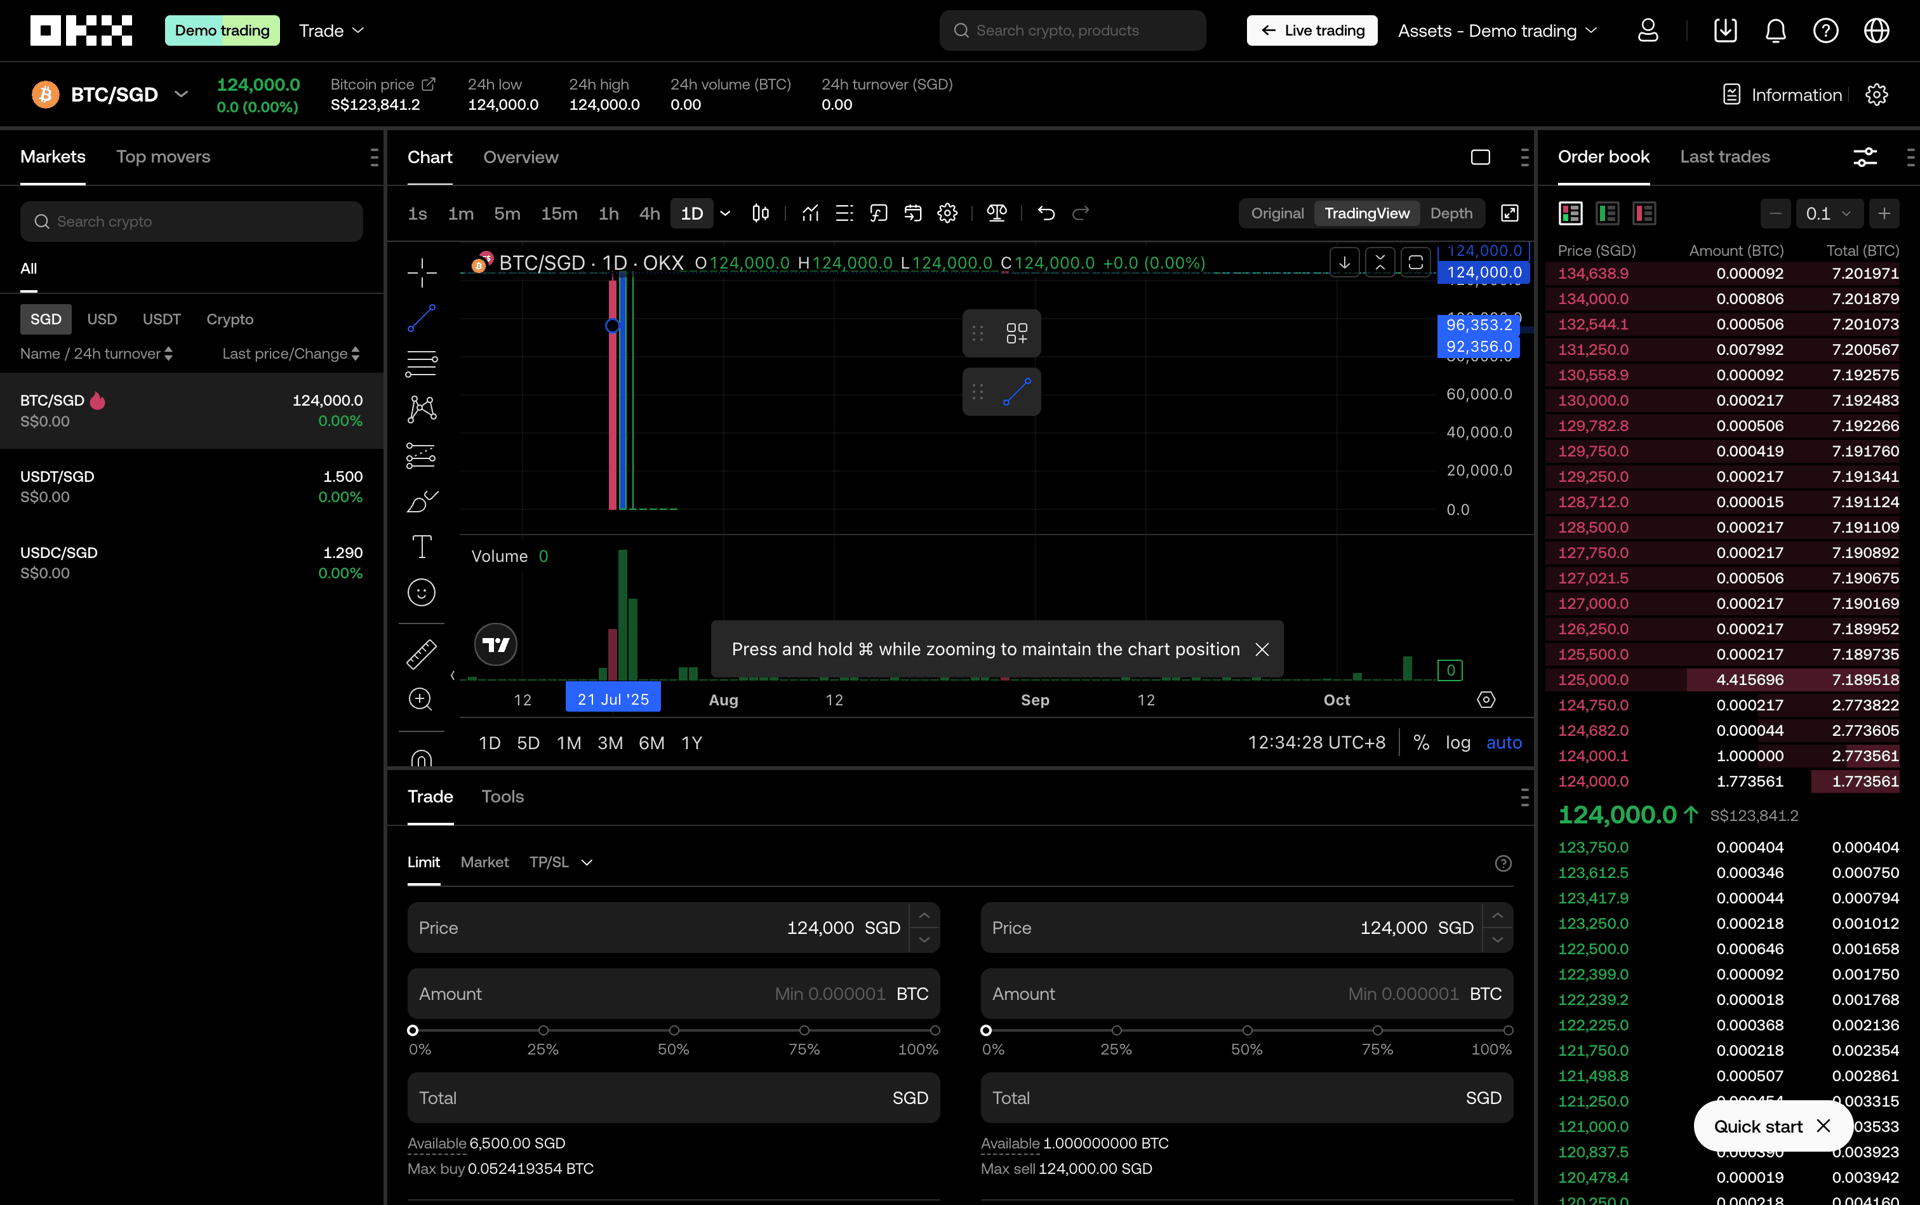The height and width of the screenshot is (1205, 1920).
Task: Select the ruler measure tool
Action: 421,654
